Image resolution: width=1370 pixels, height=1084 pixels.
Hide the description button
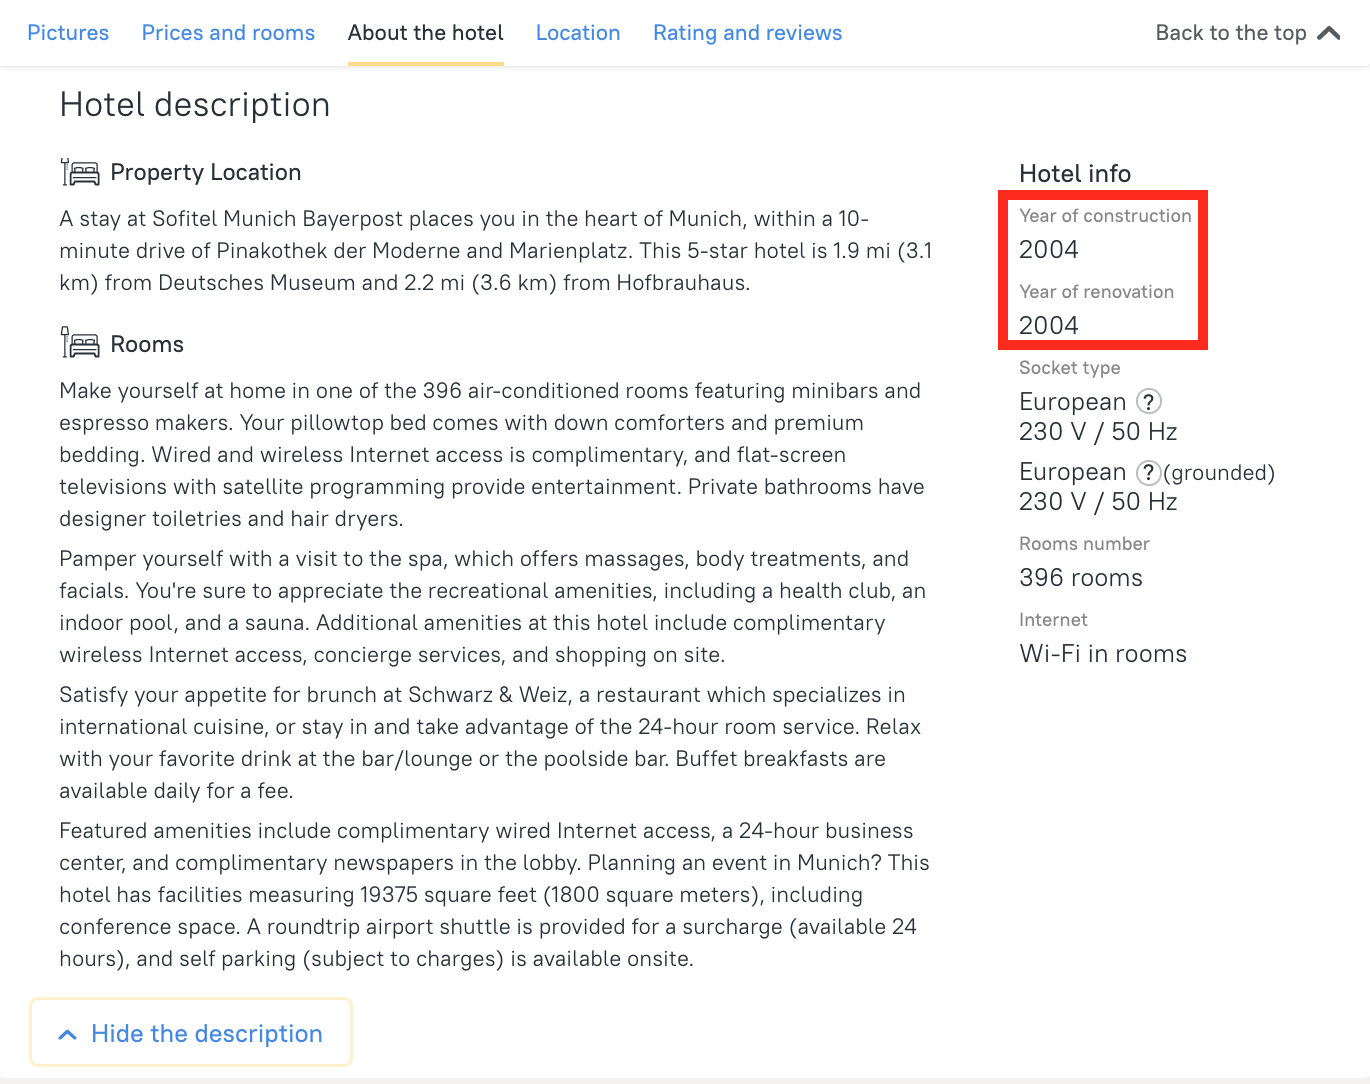click(191, 1033)
